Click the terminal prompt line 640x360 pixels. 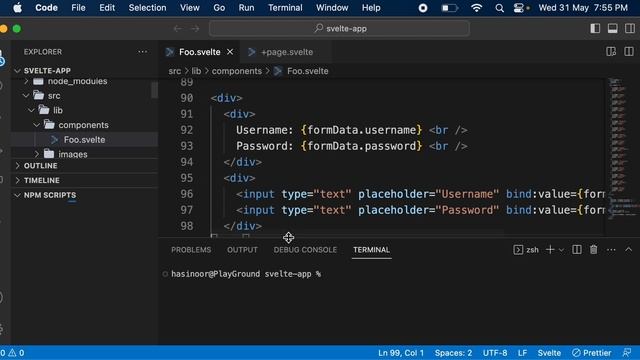246,274
